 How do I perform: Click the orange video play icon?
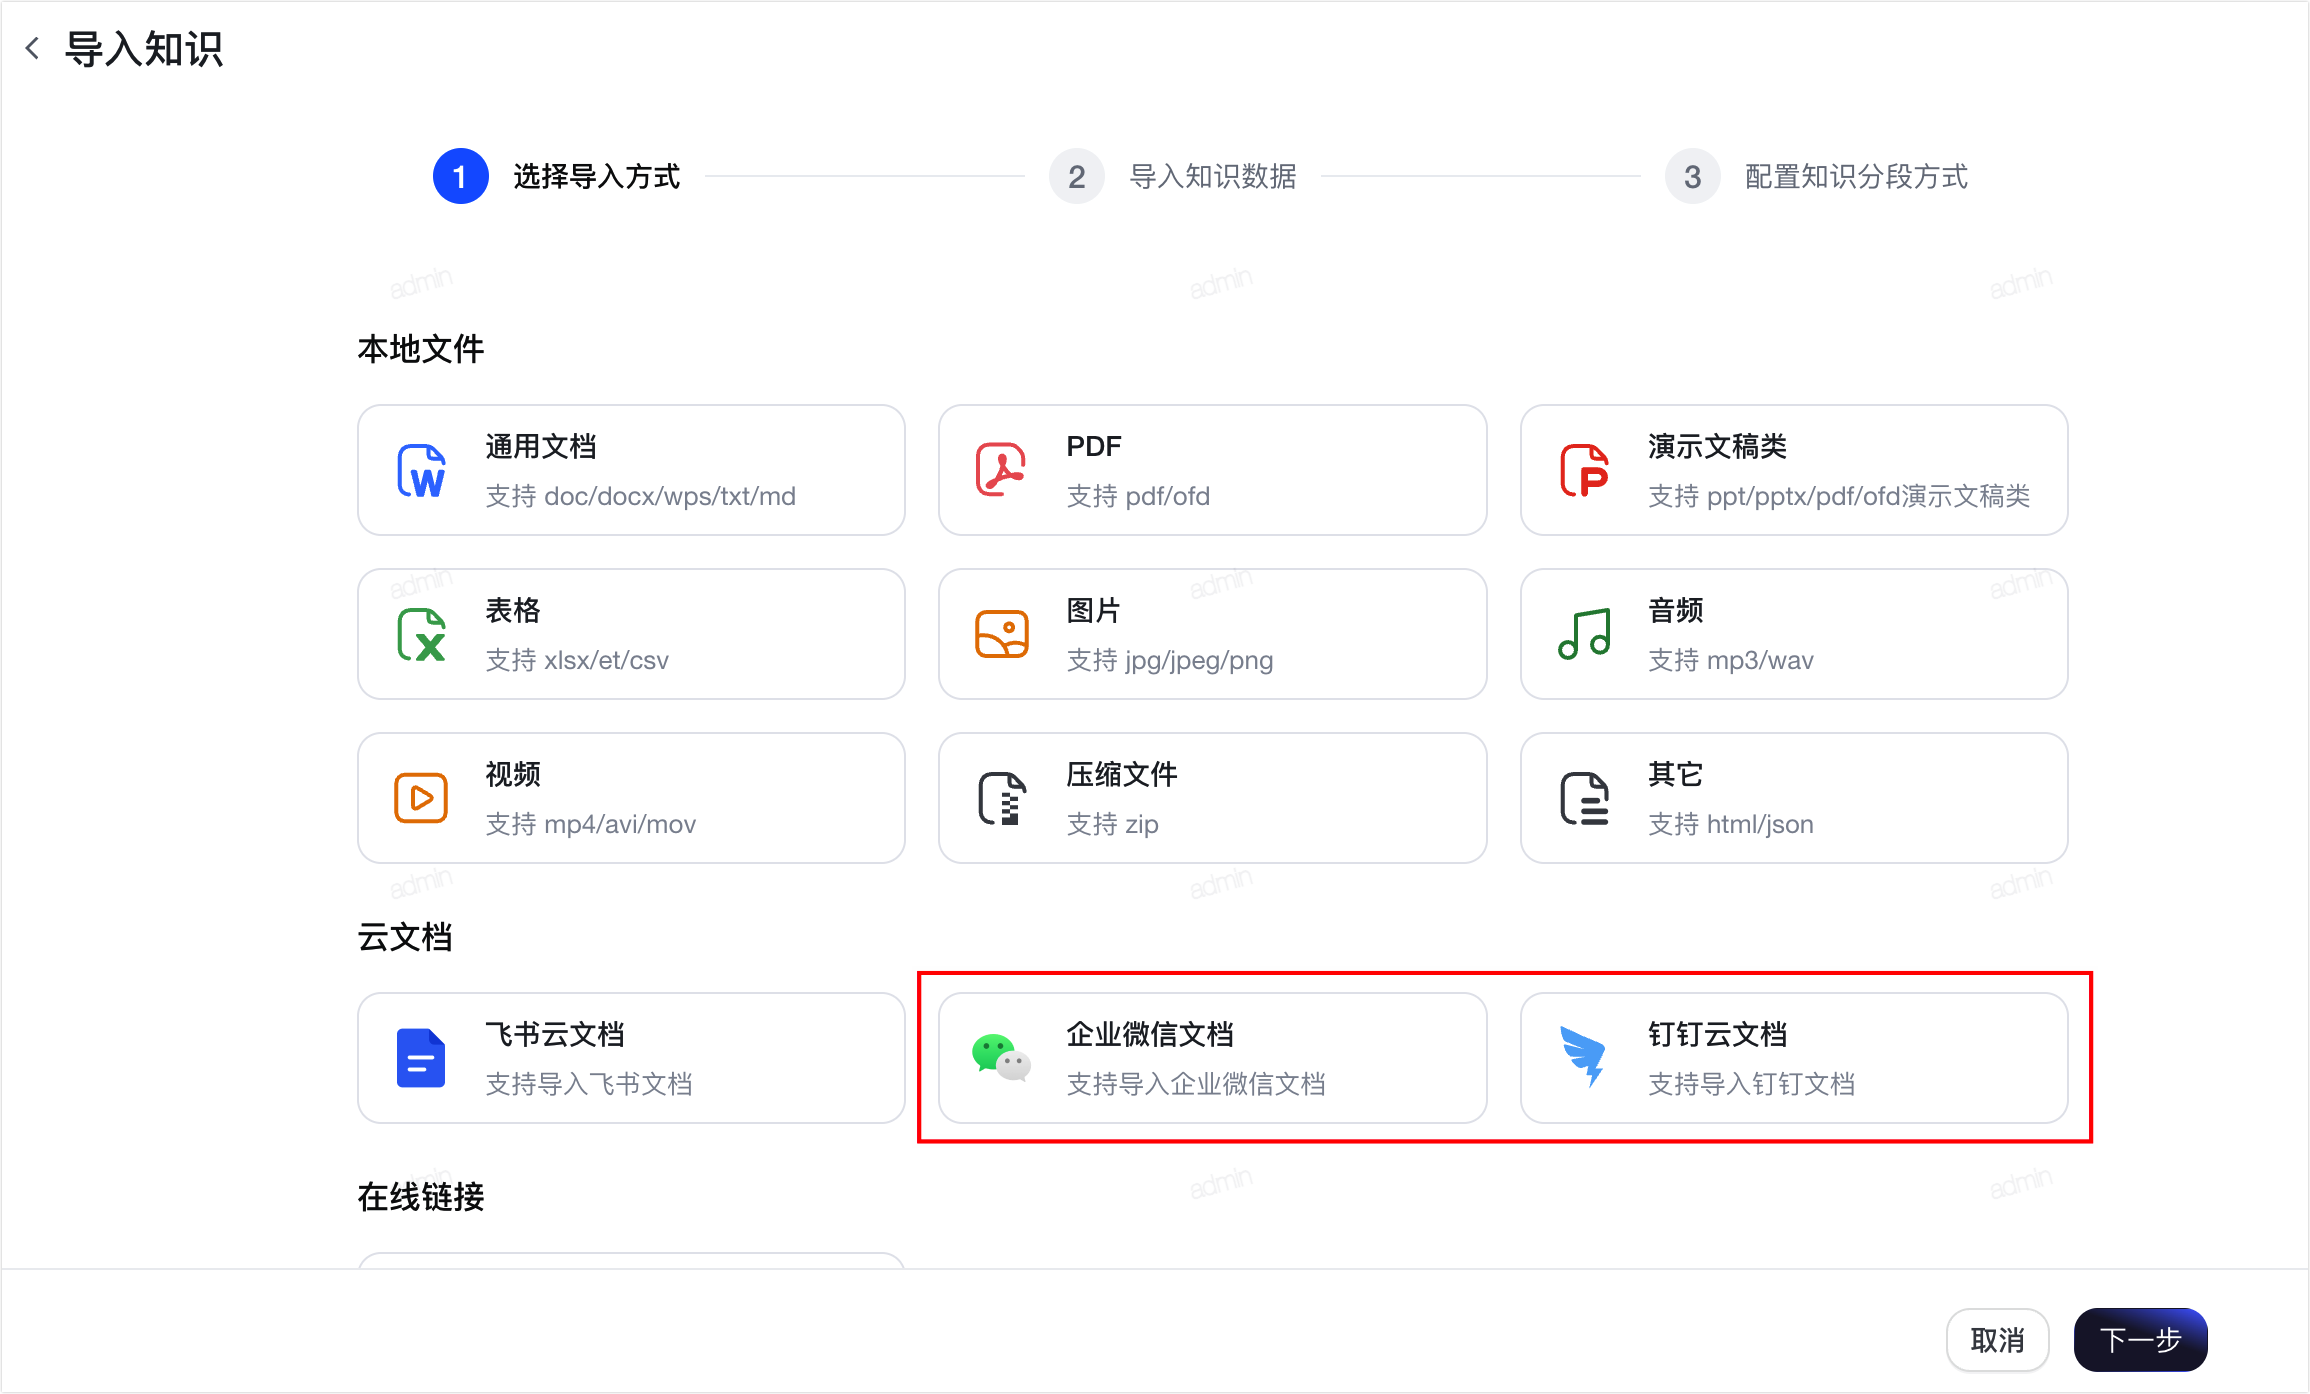click(x=421, y=798)
